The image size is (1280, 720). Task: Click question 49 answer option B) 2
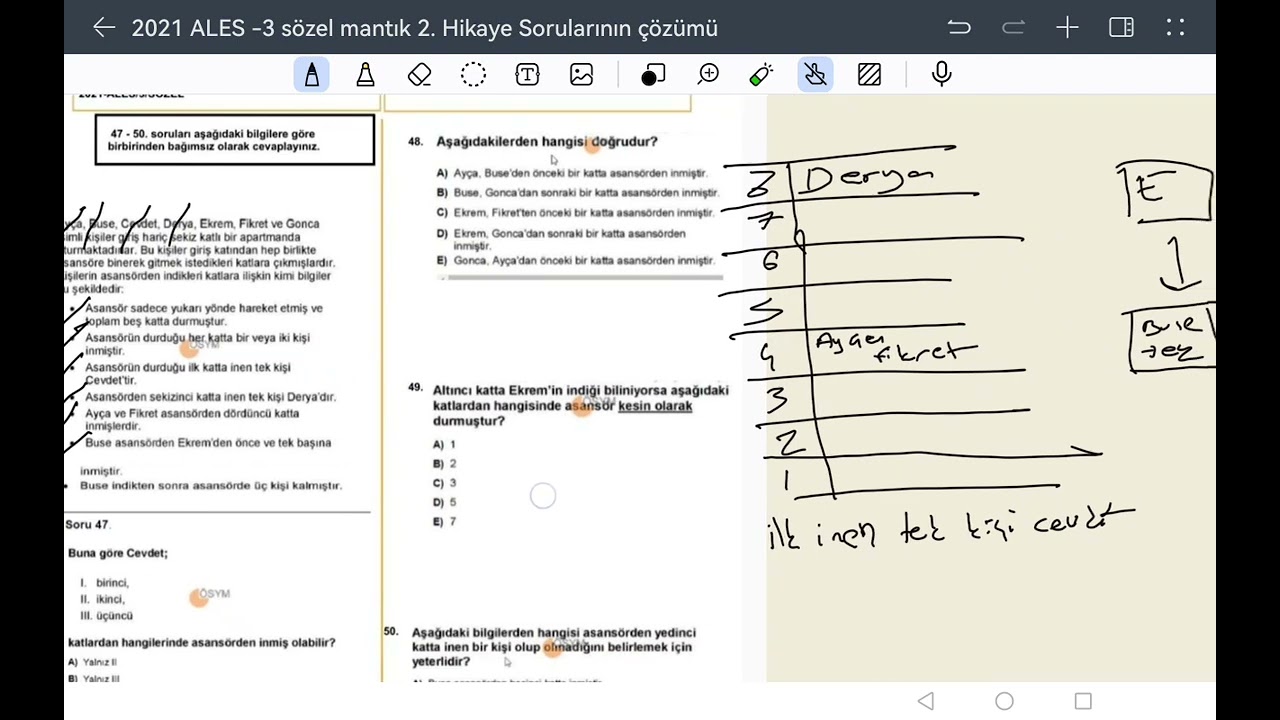[444, 463]
